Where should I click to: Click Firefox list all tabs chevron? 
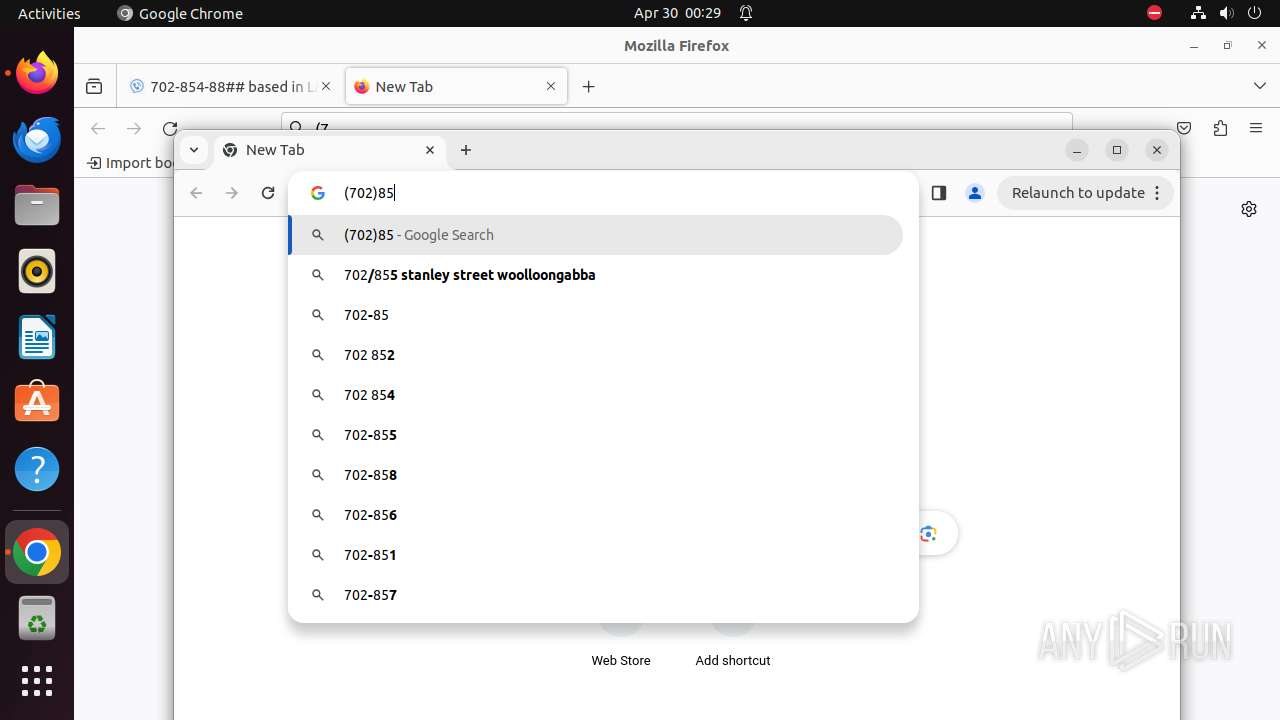tap(1259, 86)
